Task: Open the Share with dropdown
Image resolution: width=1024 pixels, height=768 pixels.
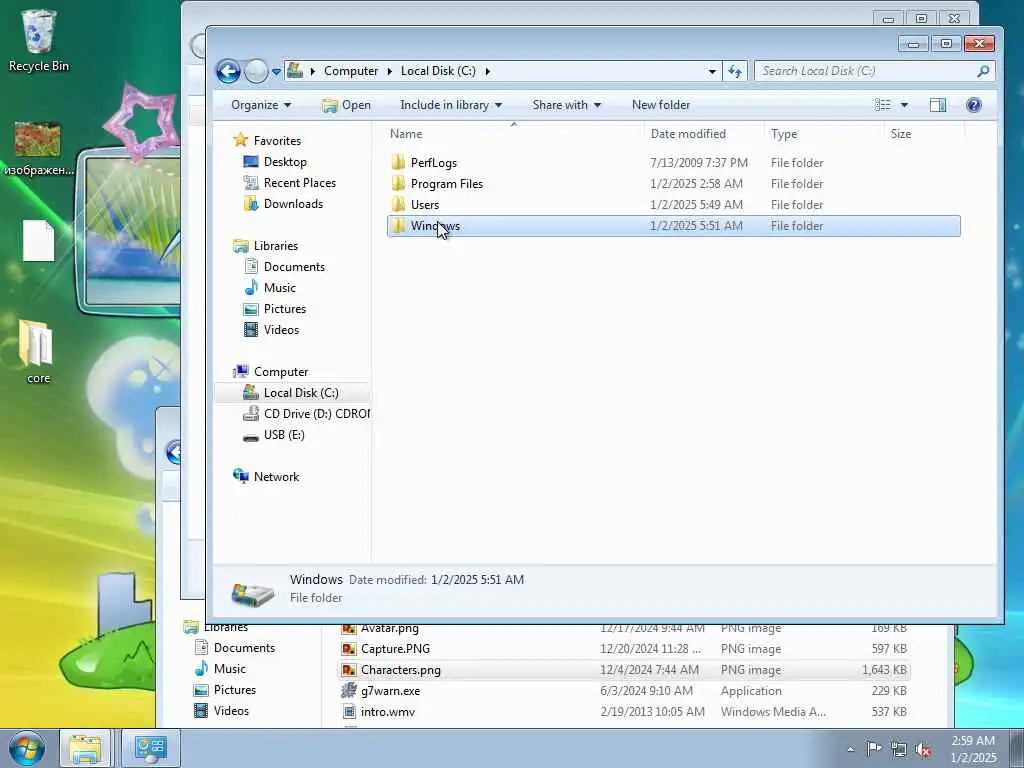Action: tap(566, 105)
